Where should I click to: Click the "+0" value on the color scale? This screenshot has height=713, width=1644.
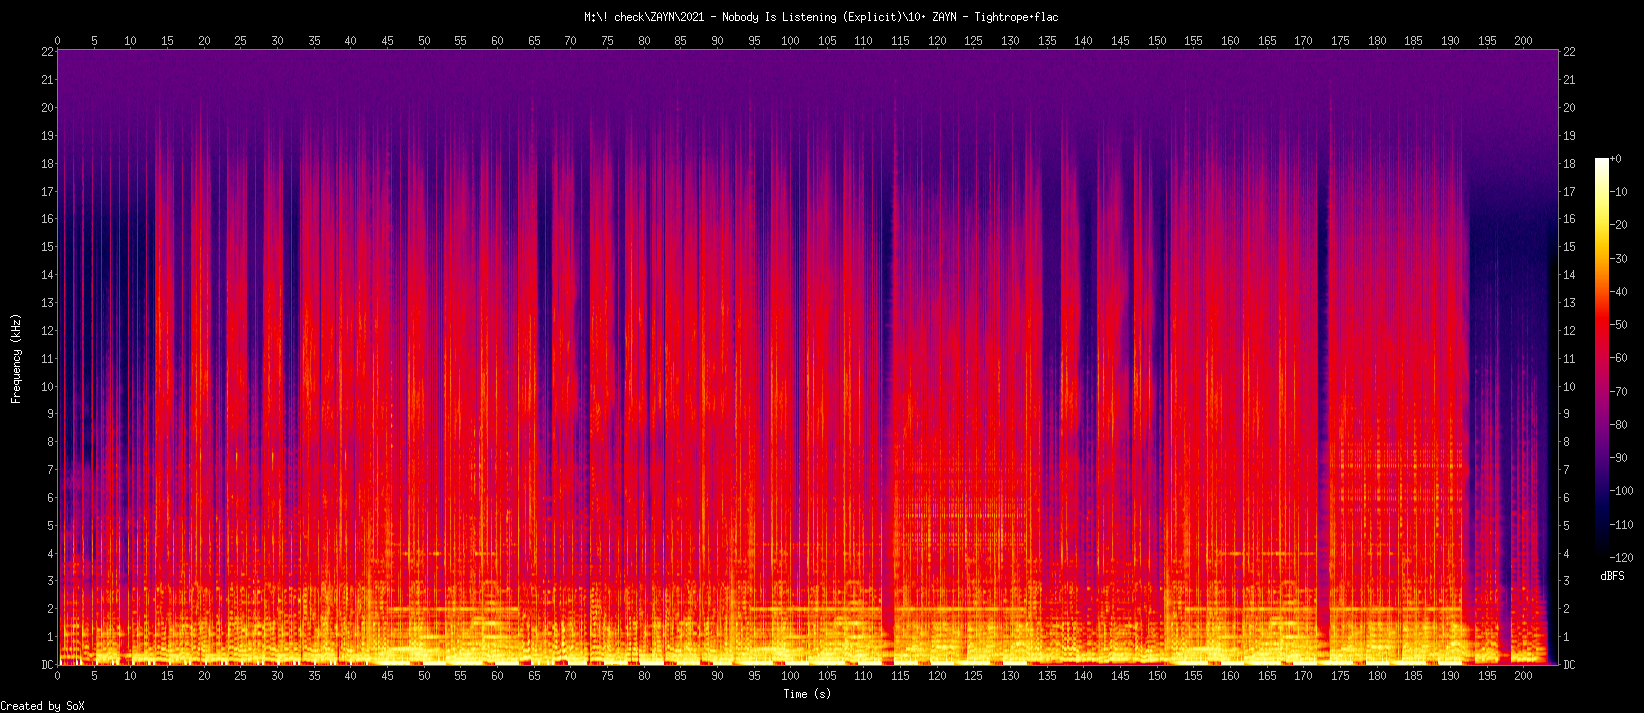[x=1615, y=159]
